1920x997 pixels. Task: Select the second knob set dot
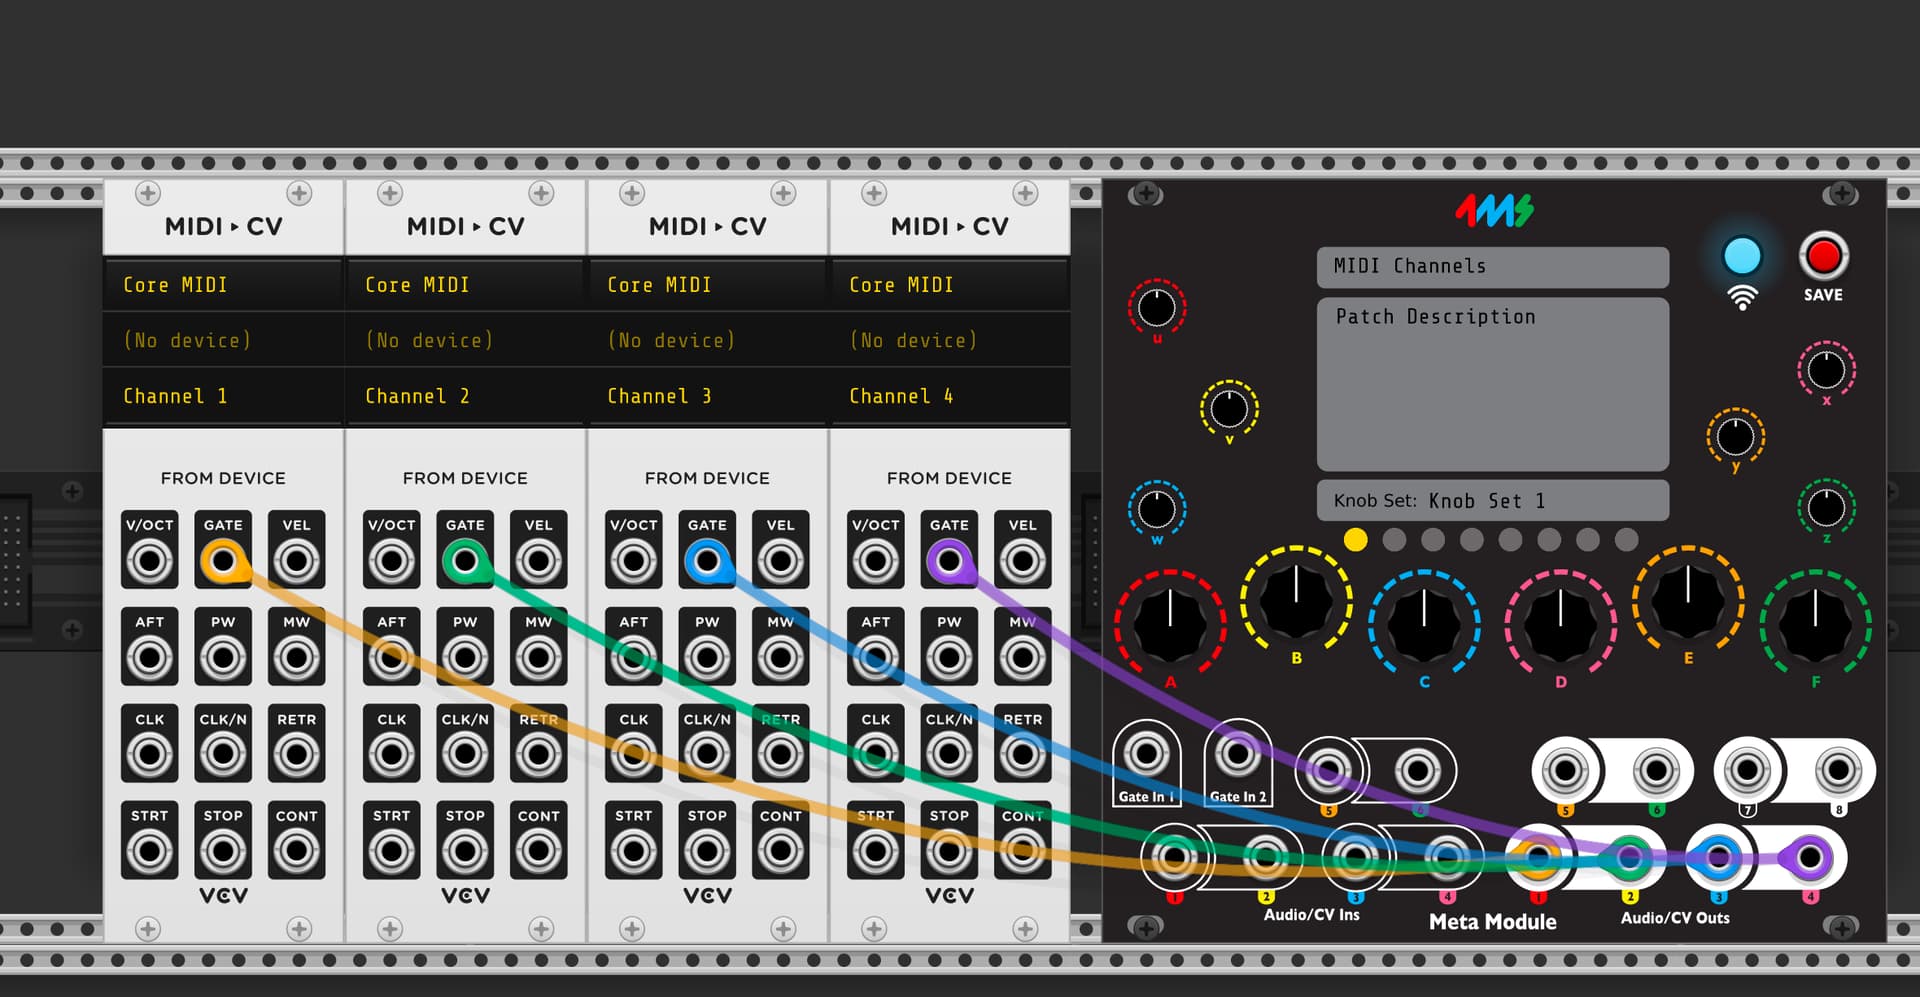point(1394,540)
